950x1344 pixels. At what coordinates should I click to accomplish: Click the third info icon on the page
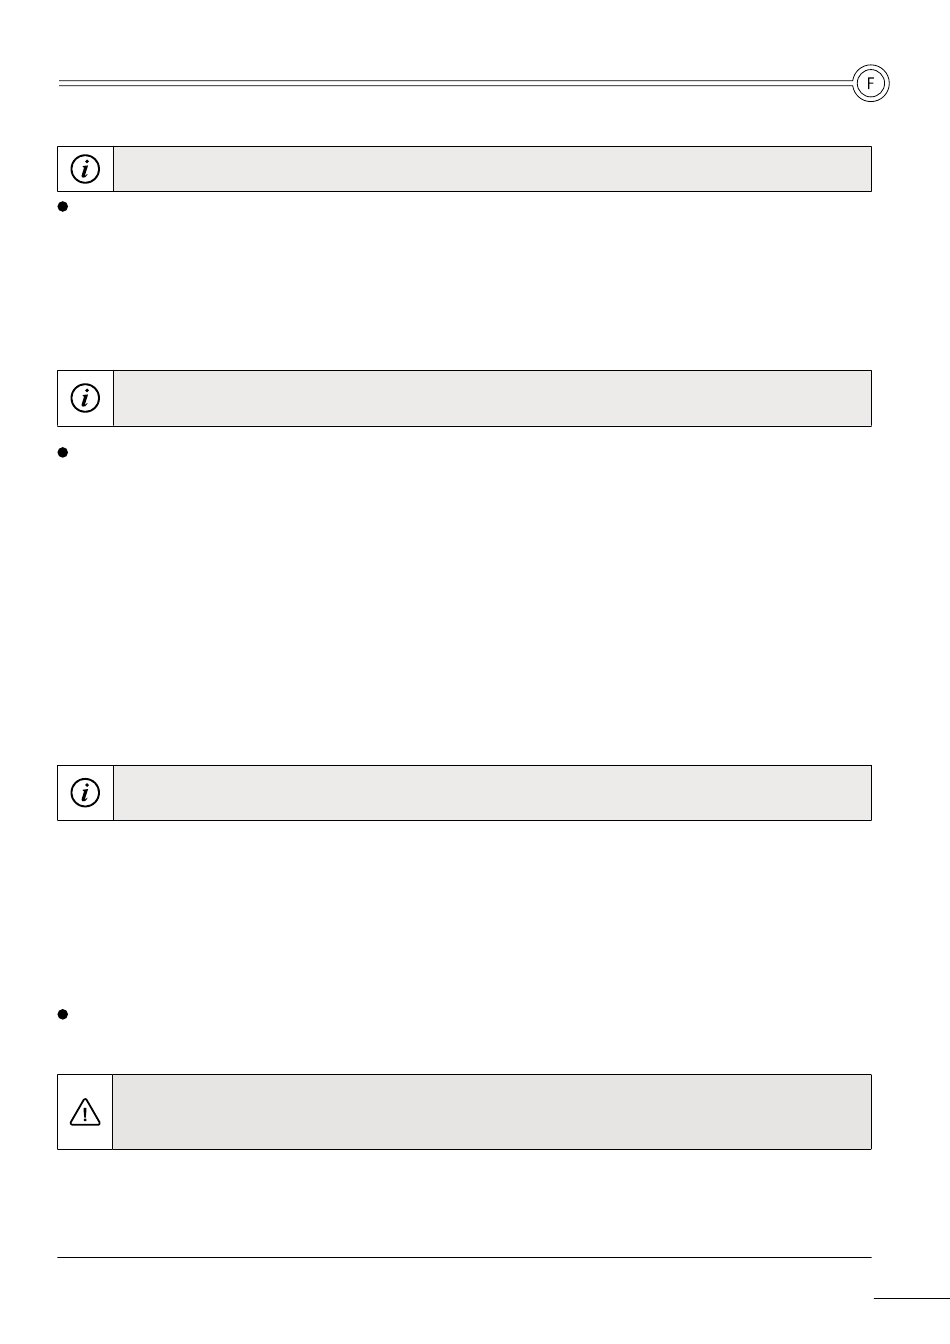[85, 793]
